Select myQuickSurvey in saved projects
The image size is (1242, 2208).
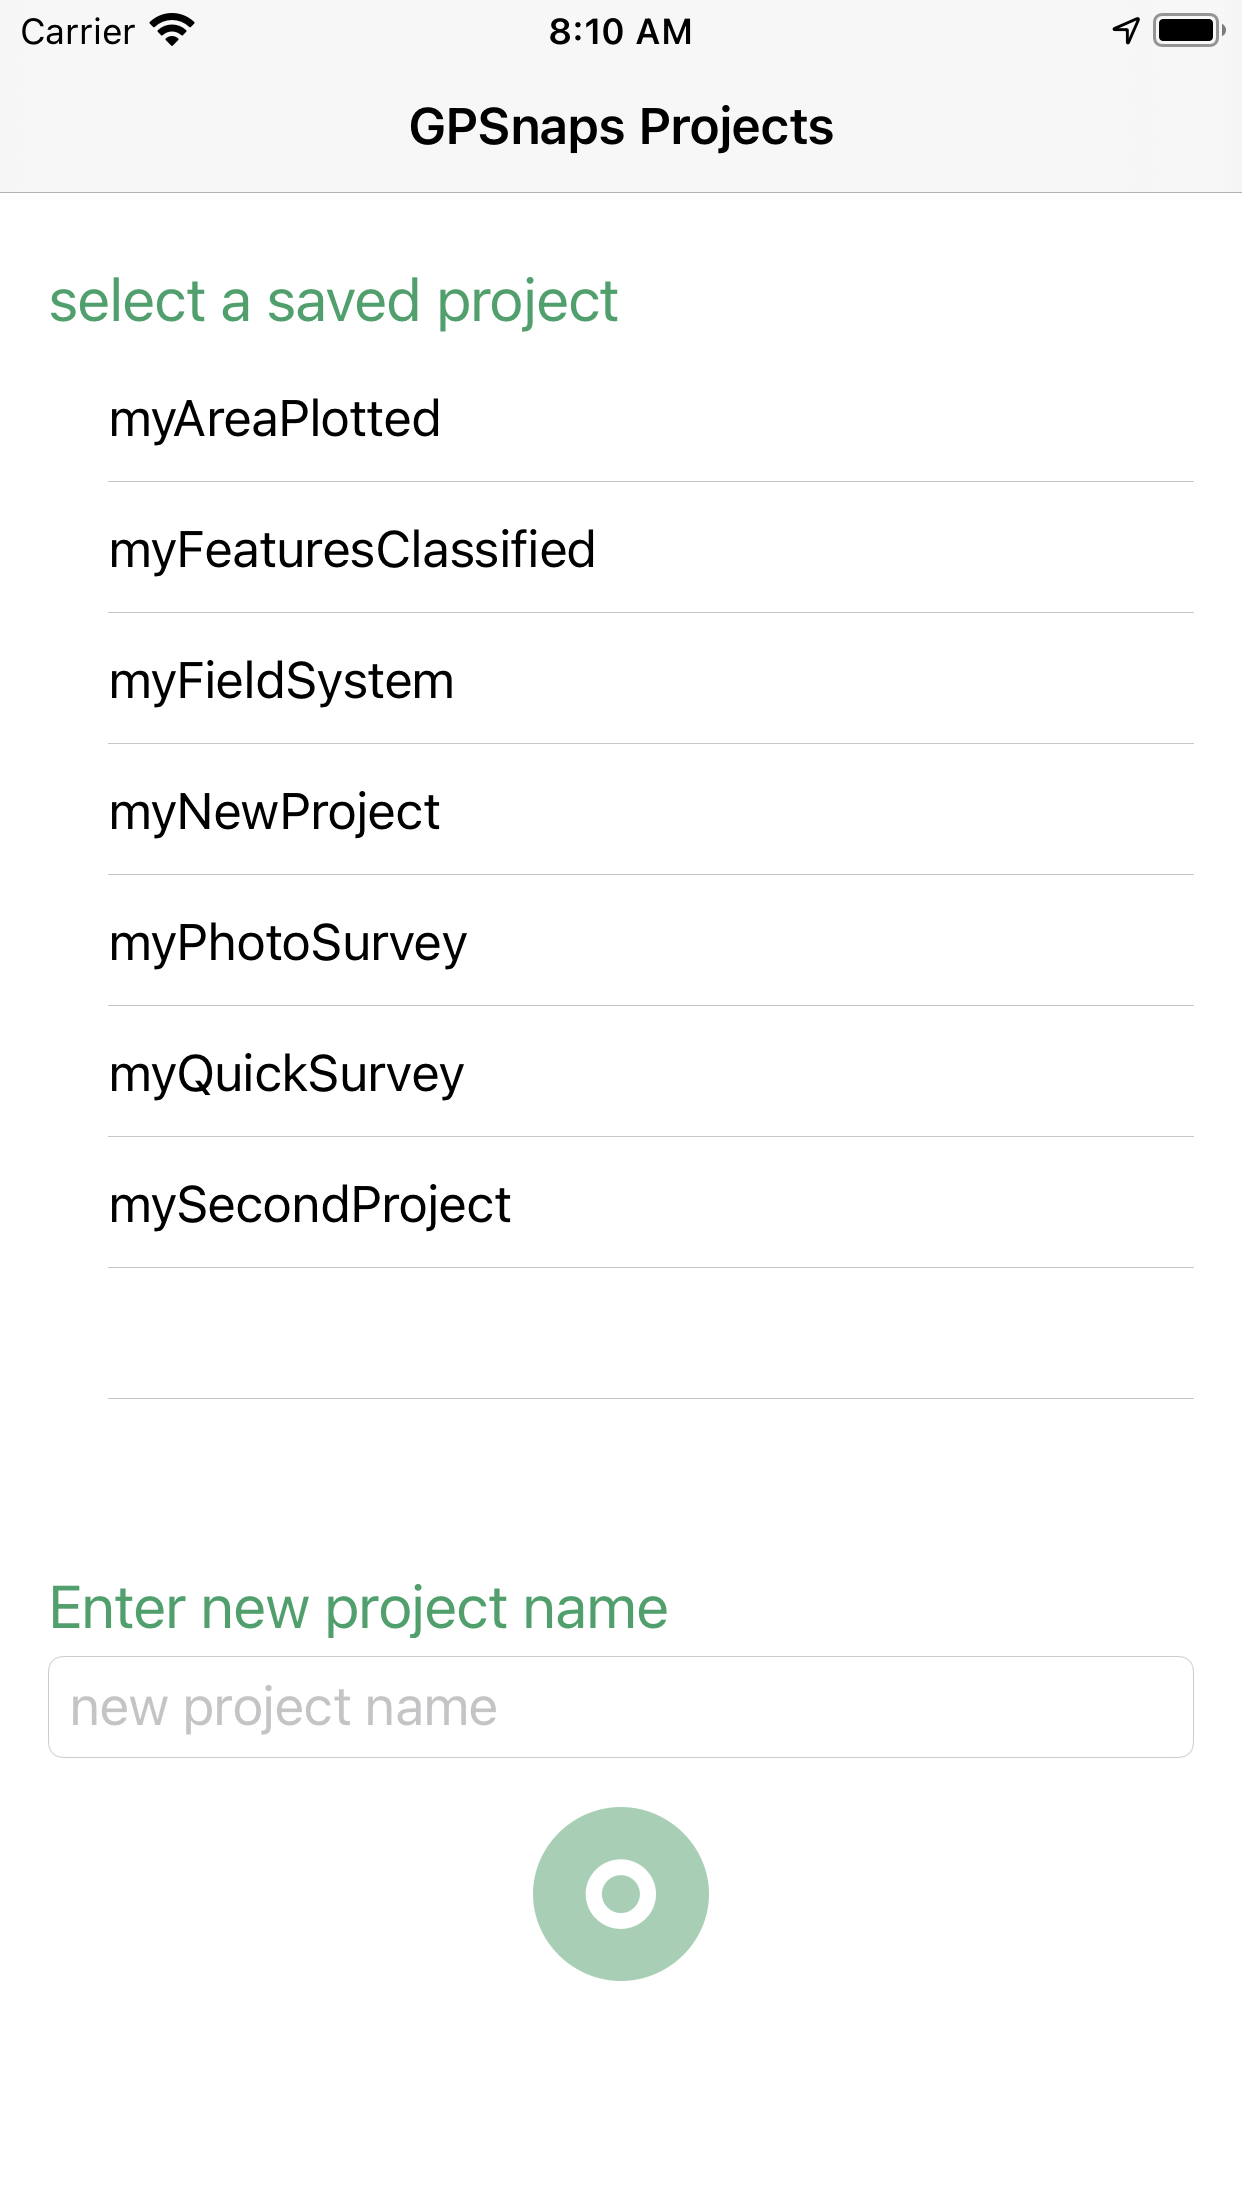pyautogui.click(x=286, y=1074)
